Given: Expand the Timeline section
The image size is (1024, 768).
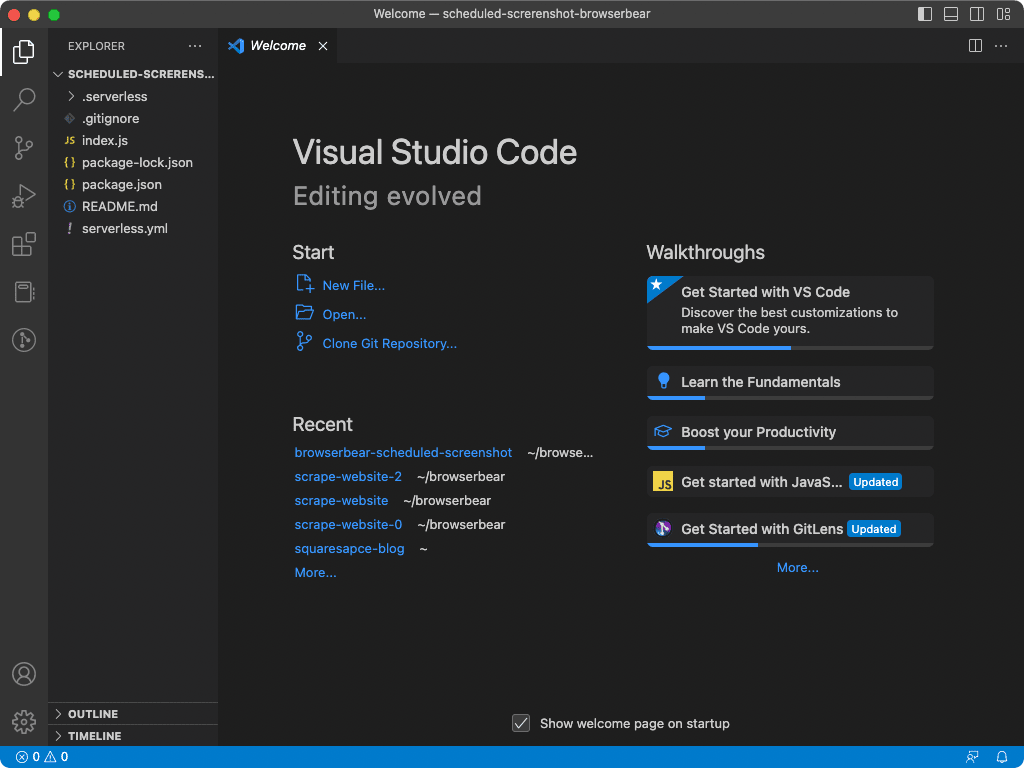Looking at the screenshot, I should 94,736.
